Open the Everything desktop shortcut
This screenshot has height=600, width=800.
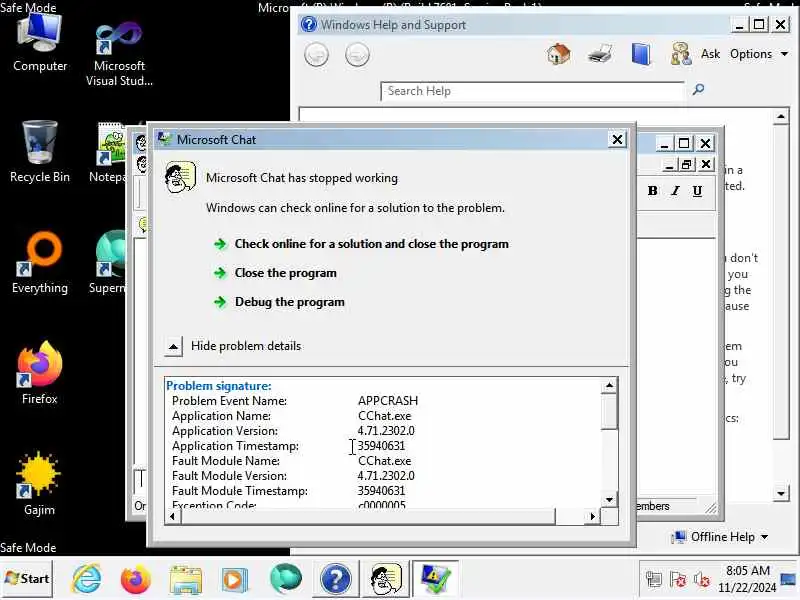pyautogui.click(x=40, y=263)
